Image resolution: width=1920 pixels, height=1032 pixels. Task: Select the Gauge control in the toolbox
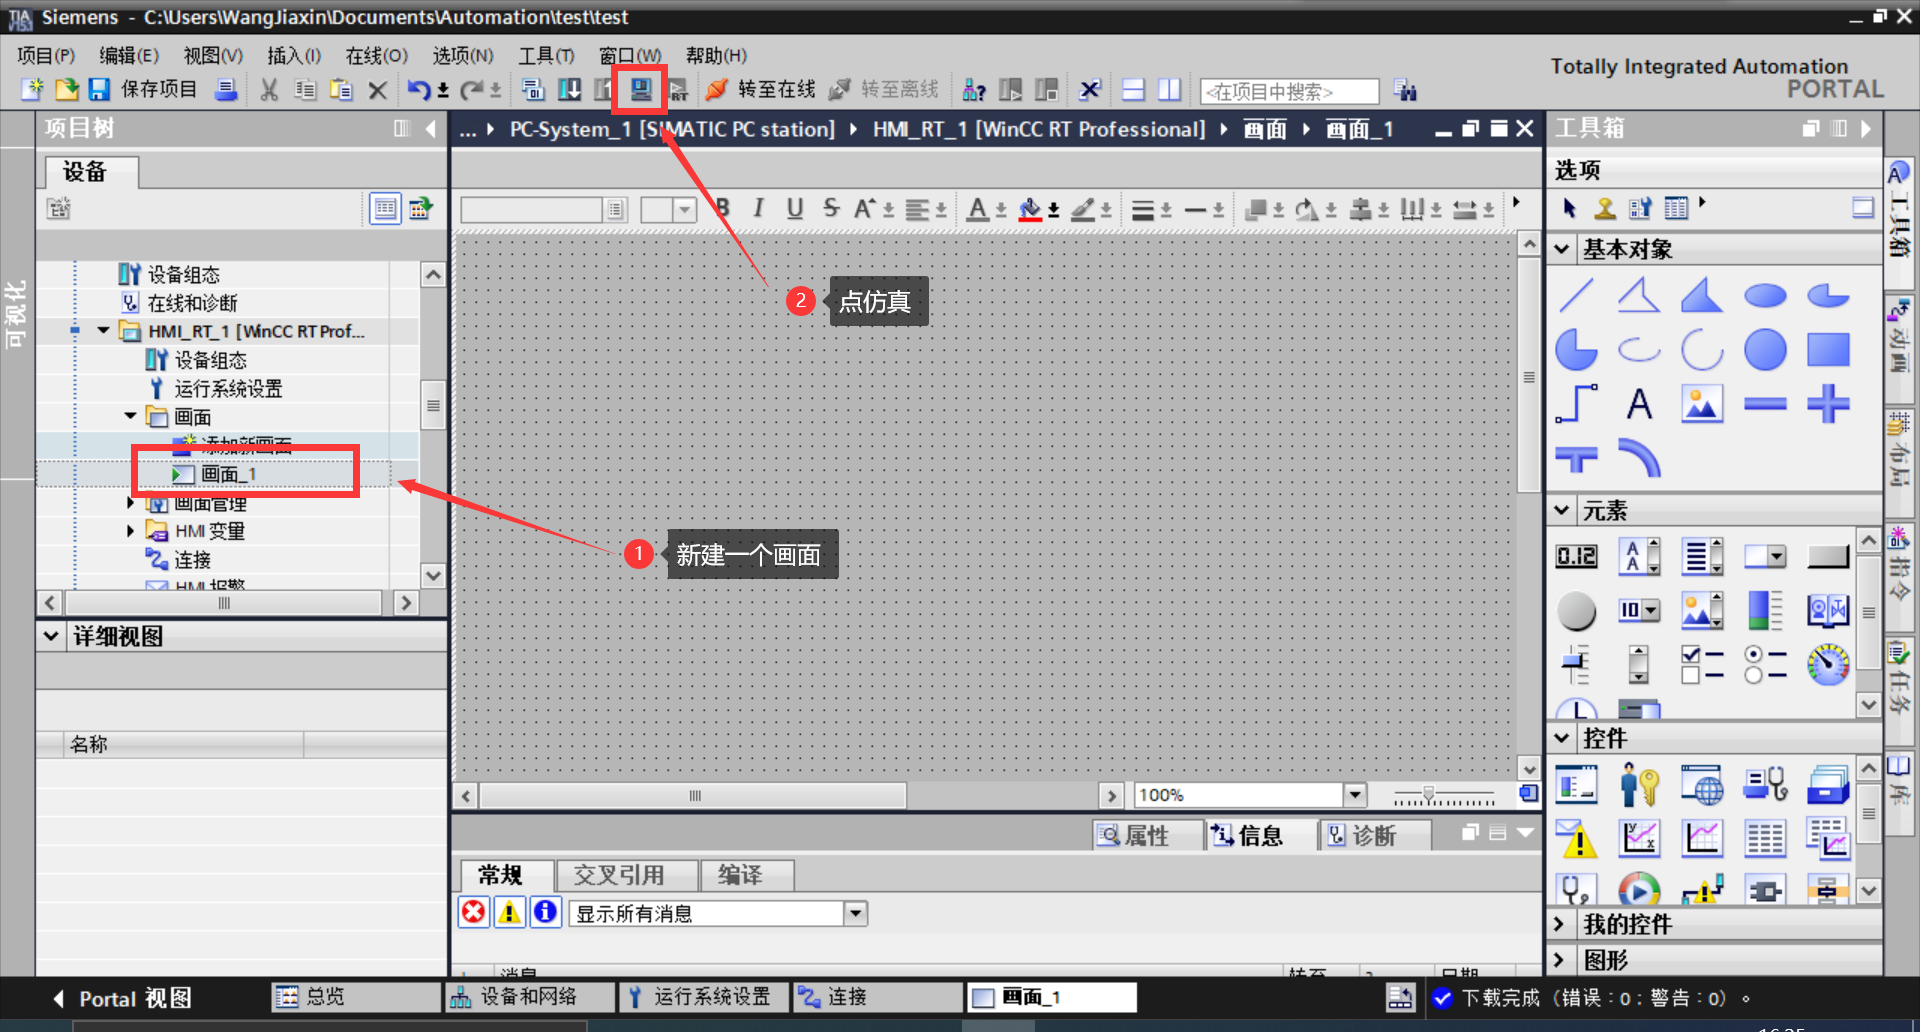[x=1828, y=663]
